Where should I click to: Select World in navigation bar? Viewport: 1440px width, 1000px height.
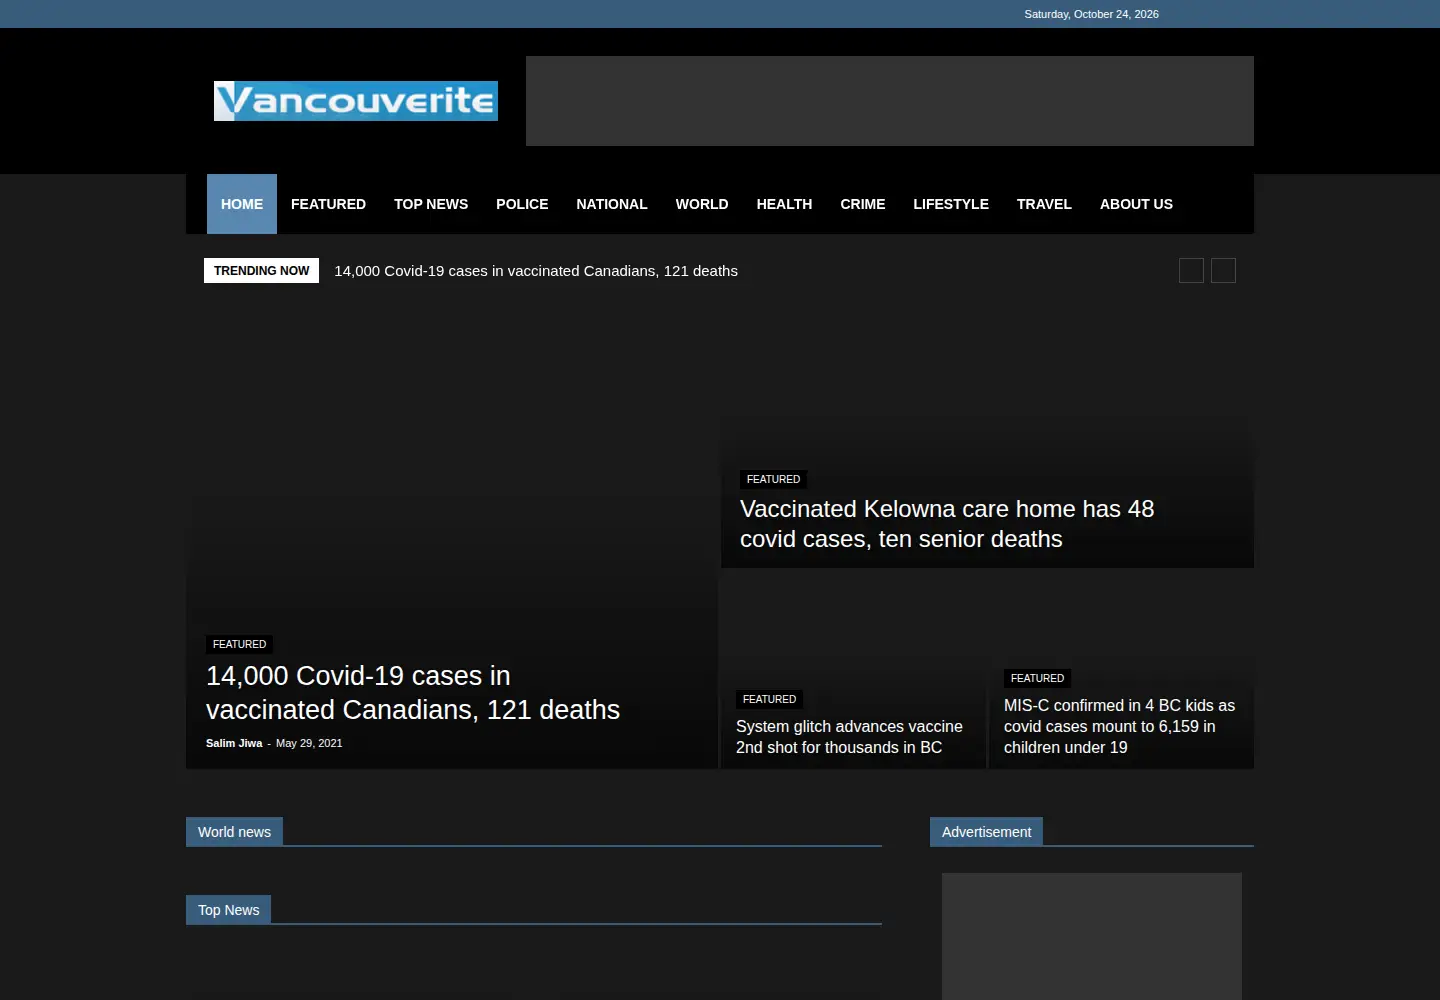click(x=702, y=204)
